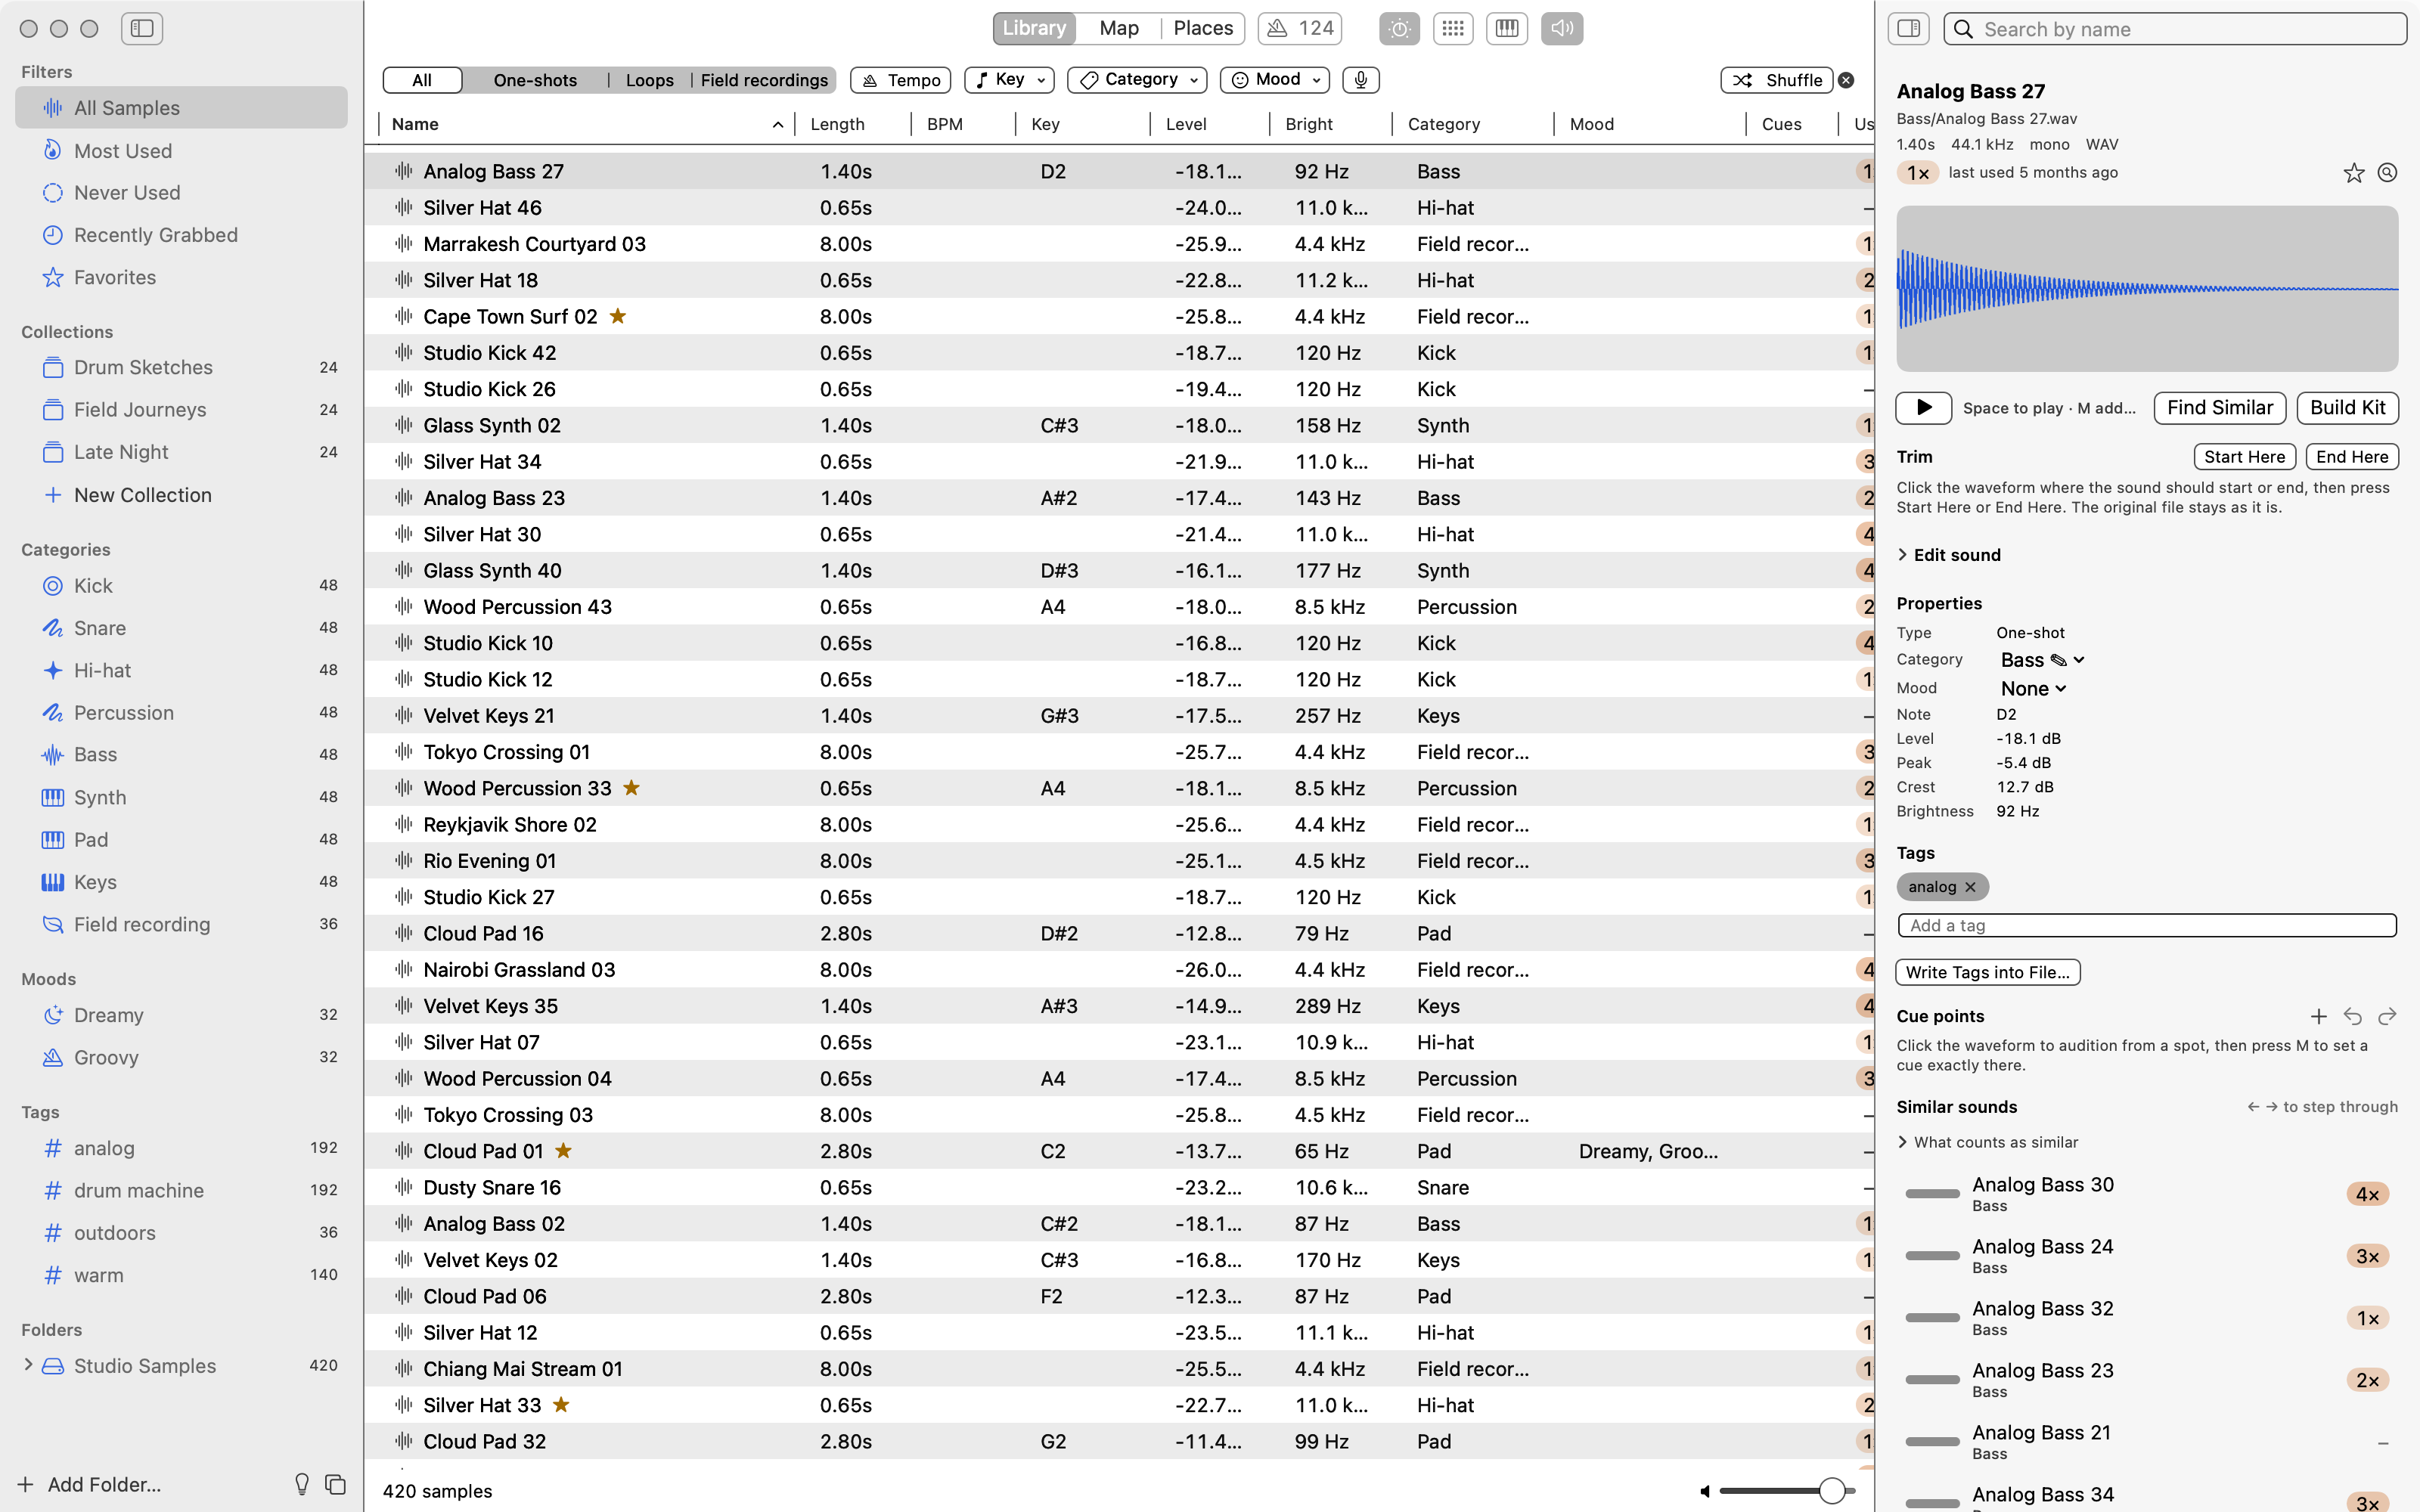
Task: Click the circular icon beside the favorite star
Action: (2387, 173)
